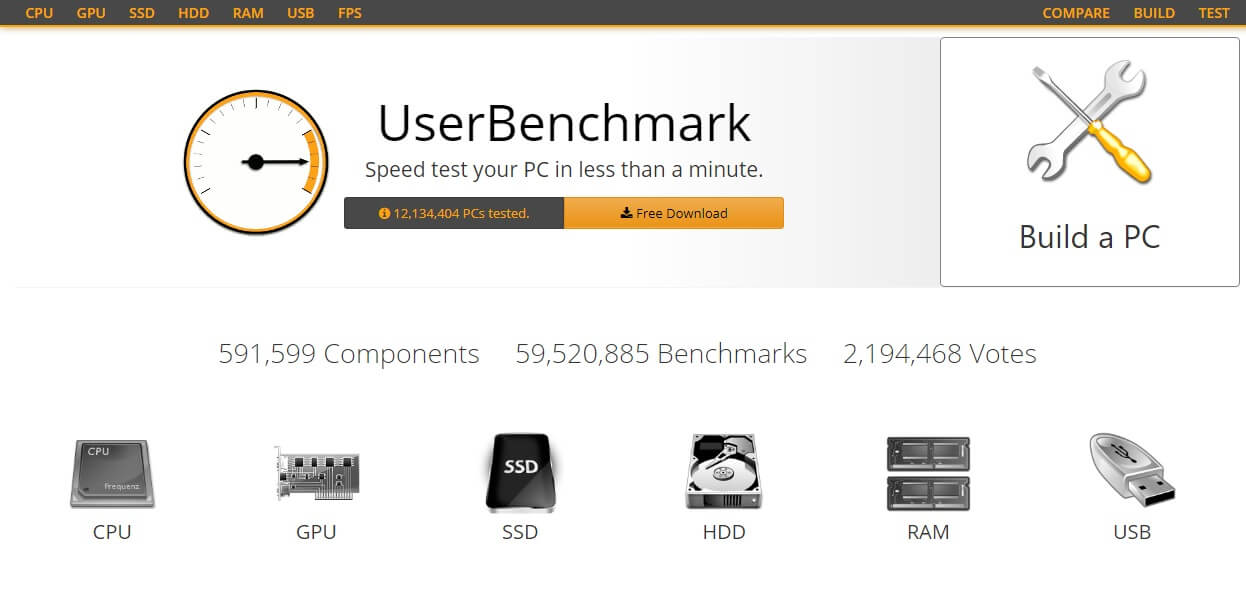Select the USB flash drive icon
The height and width of the screenshot is (602, 1246).
click(1131, 471)
